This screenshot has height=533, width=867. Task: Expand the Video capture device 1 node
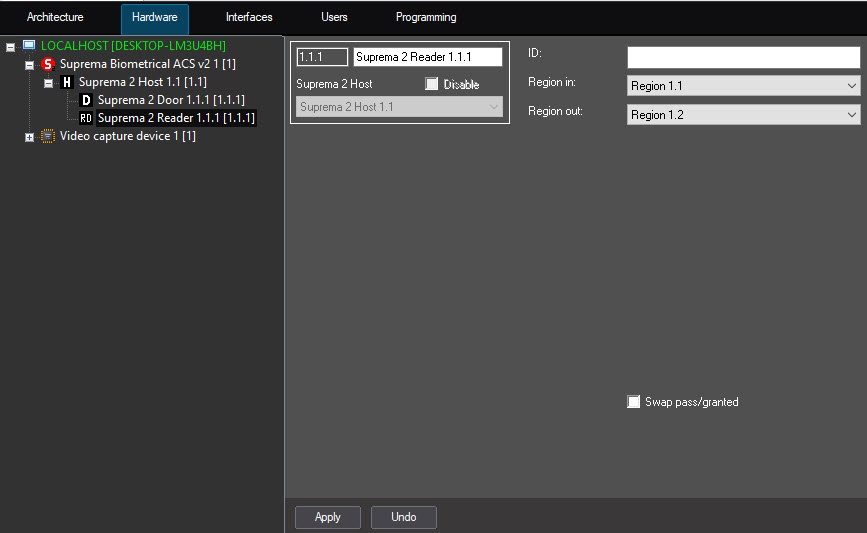coord(29,137)
